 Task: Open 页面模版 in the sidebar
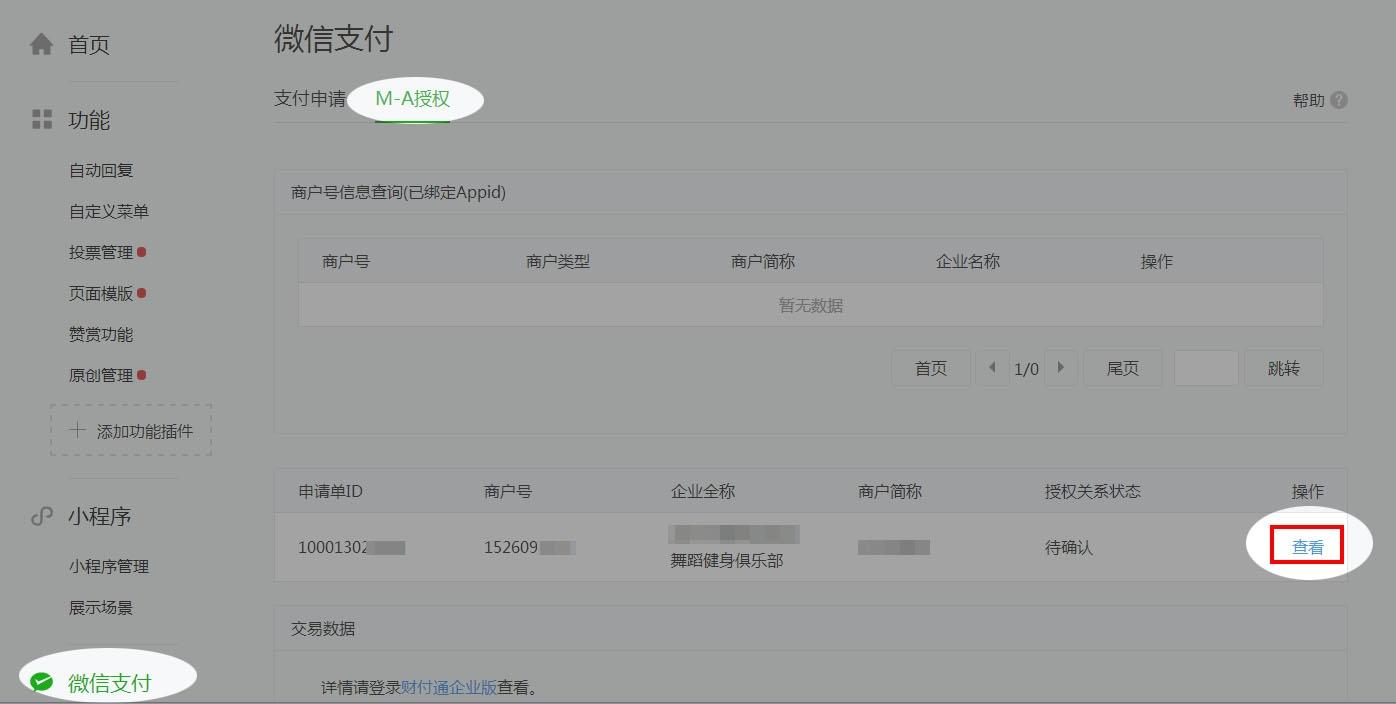101,293
